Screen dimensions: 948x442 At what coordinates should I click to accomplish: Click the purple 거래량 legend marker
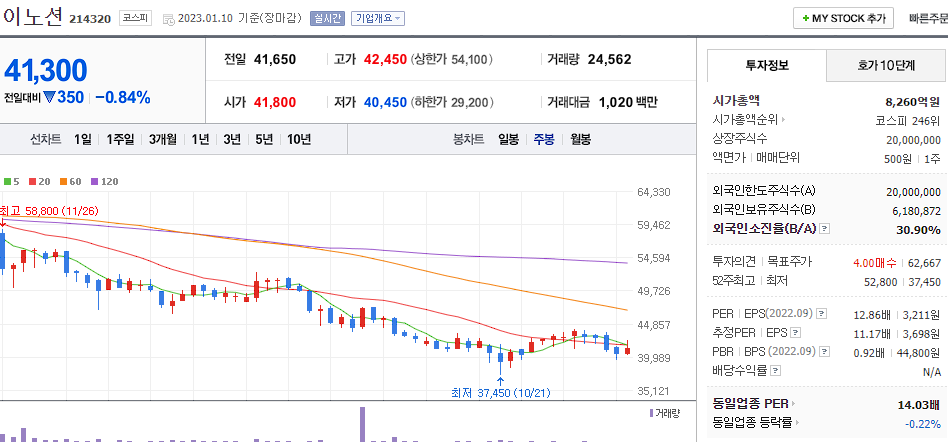[x=652, y=413]
